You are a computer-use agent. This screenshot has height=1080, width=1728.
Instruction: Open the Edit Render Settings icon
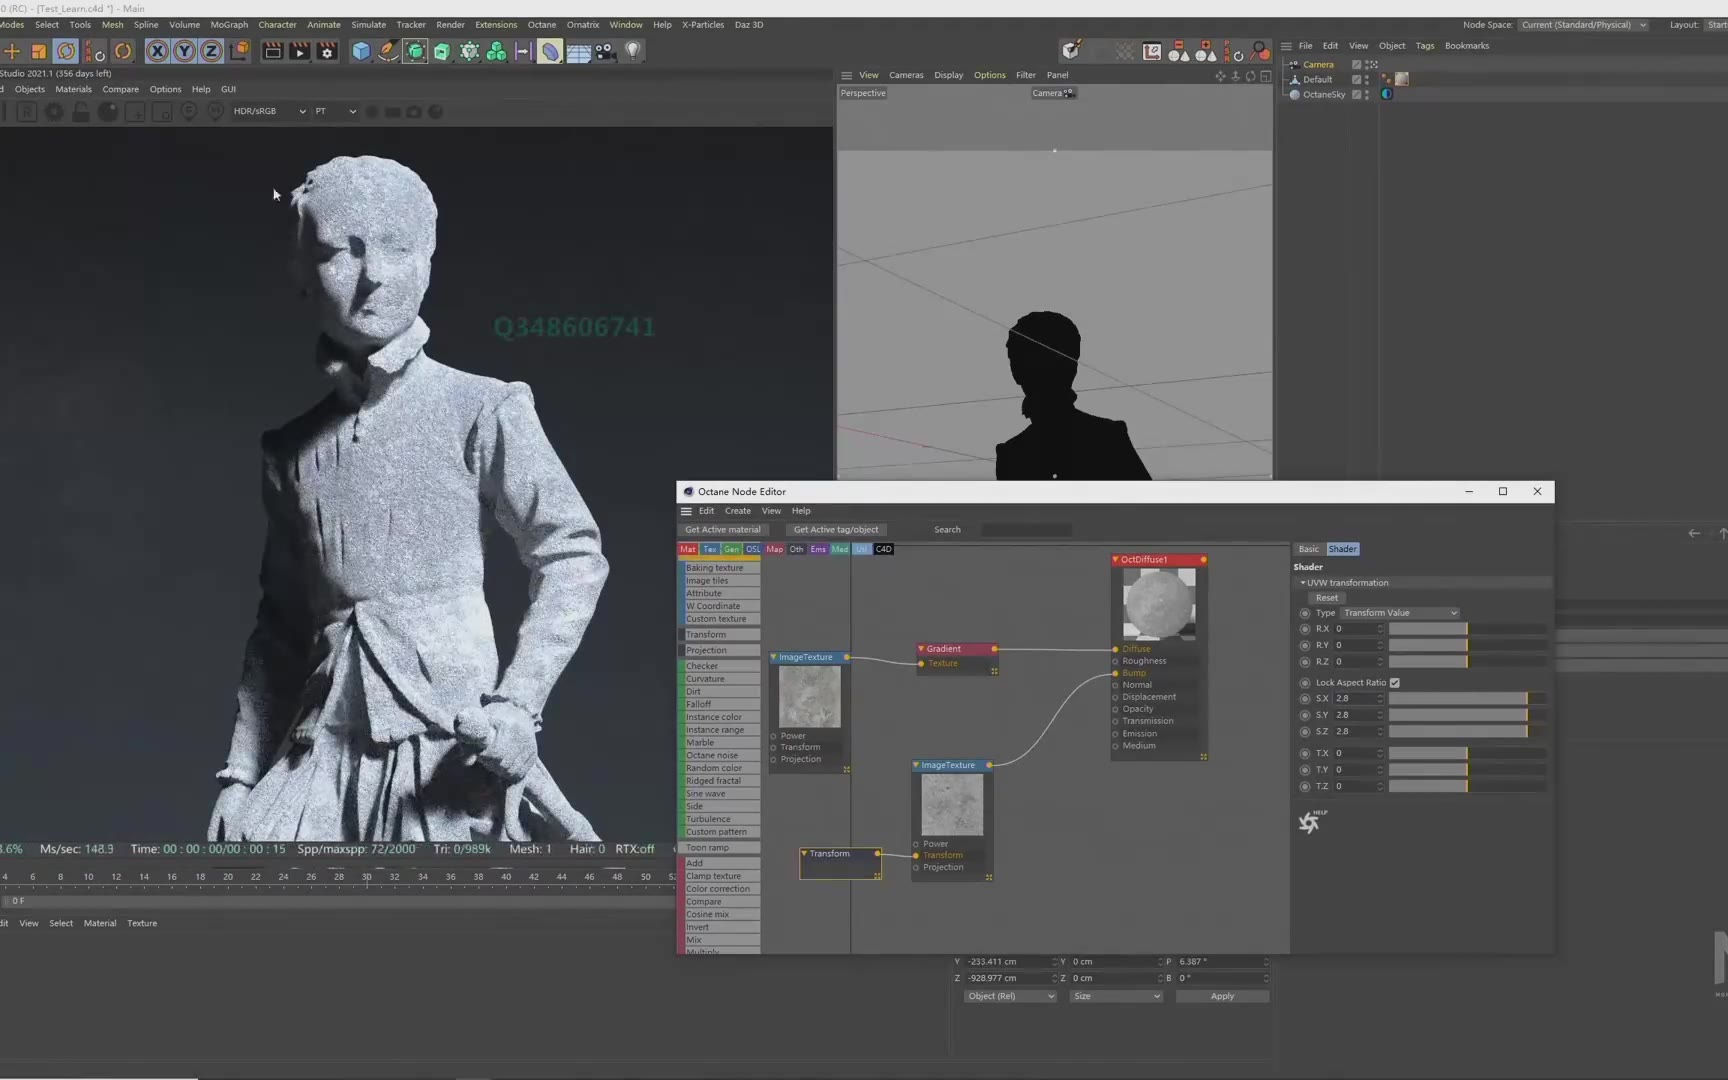click(327, 51)
